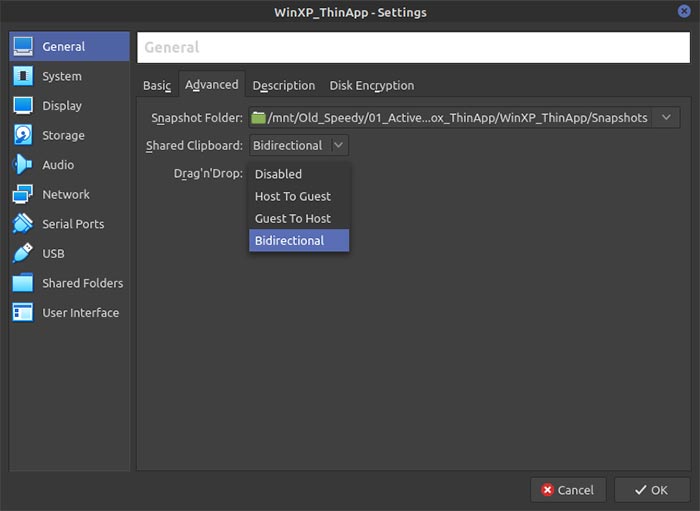Click the System chip icon

(x=23, y=76)
